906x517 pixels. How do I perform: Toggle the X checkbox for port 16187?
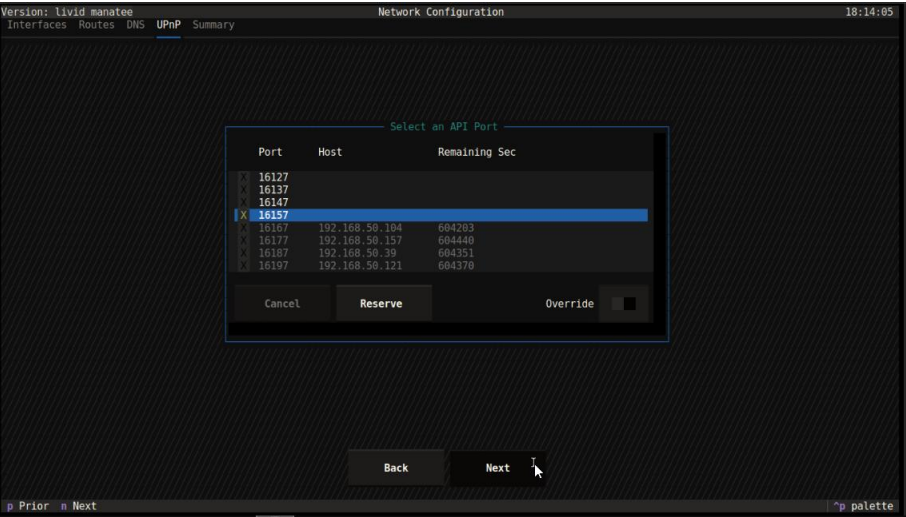(x=243, y=253)
